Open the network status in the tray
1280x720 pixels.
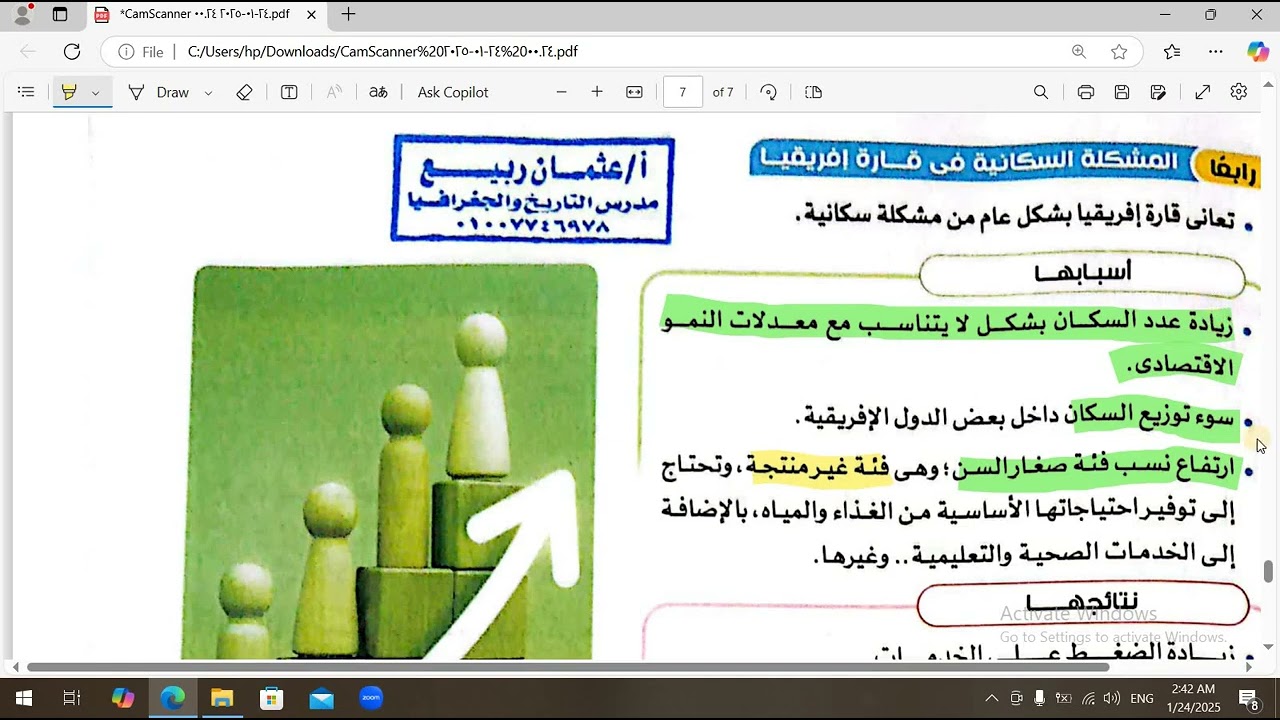[x=1088, y=698]
